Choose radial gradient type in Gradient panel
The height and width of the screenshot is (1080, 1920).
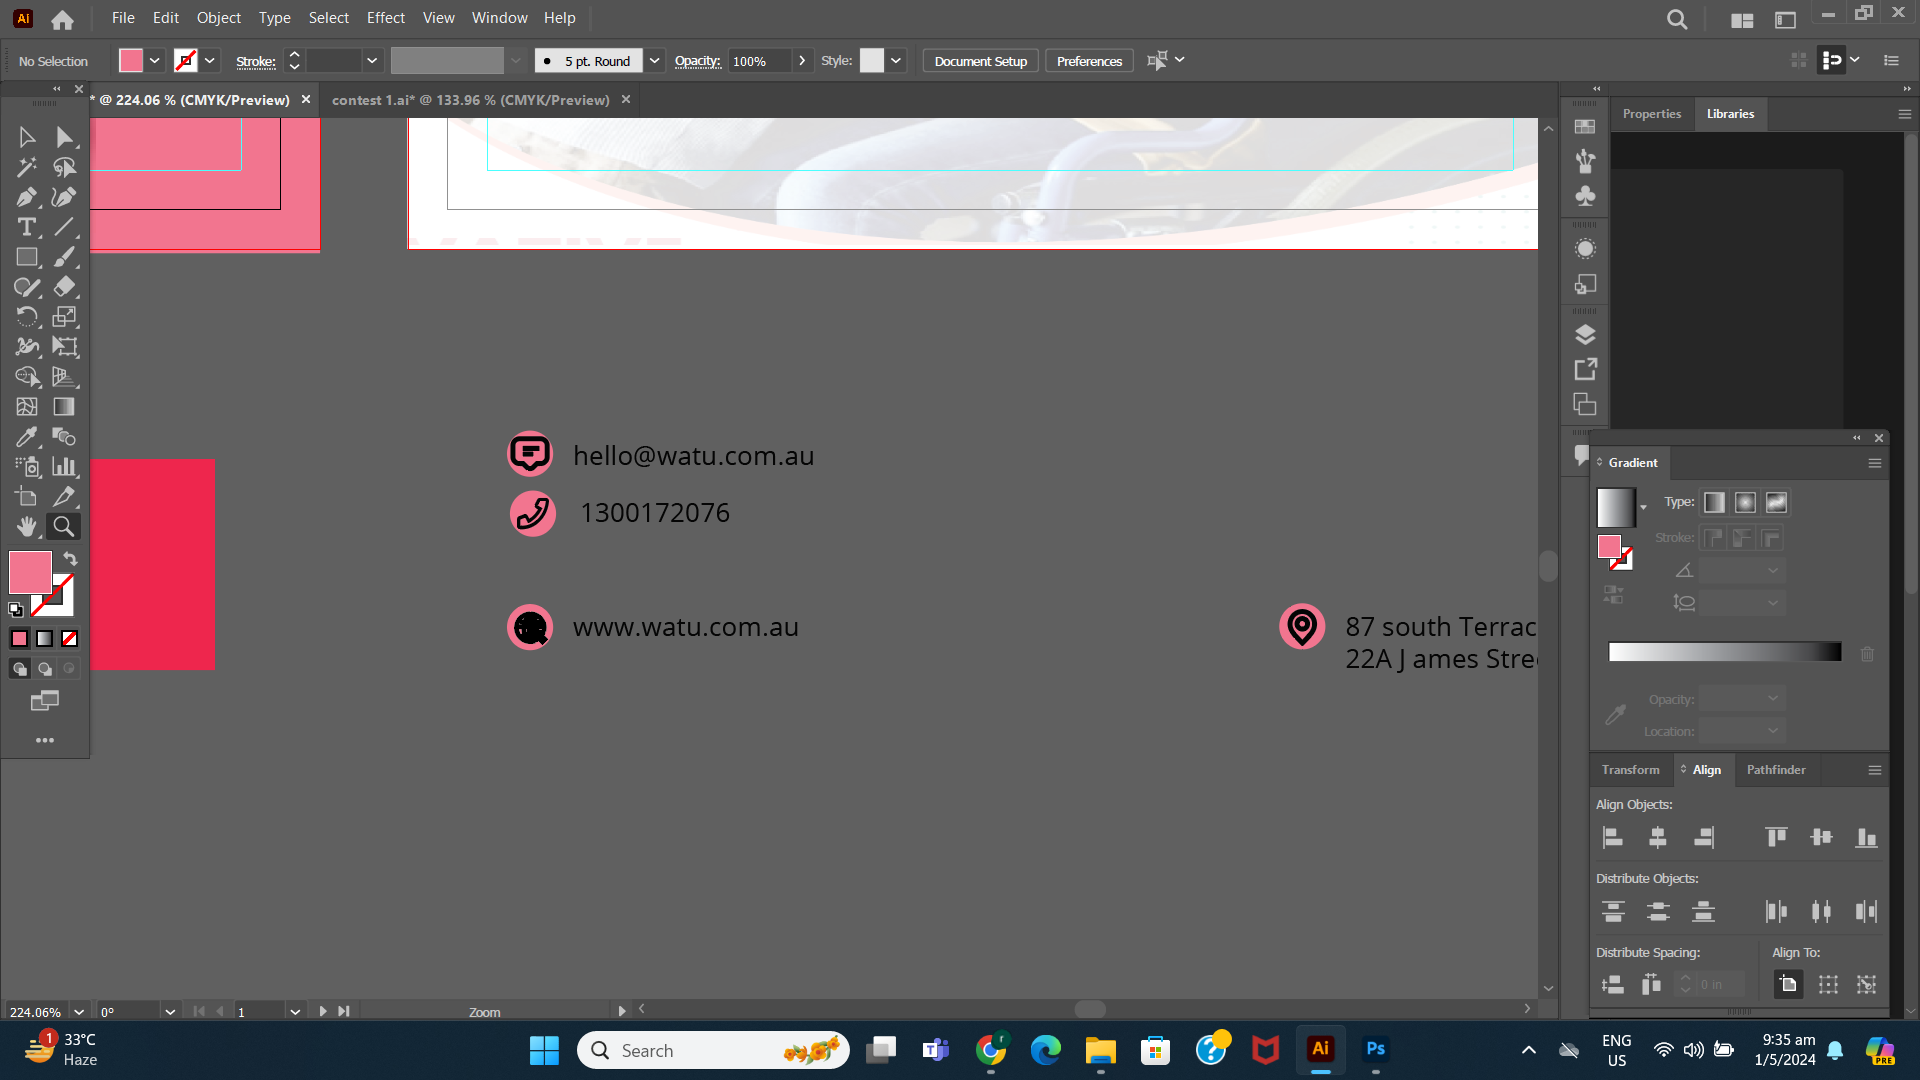[1745, 502]
